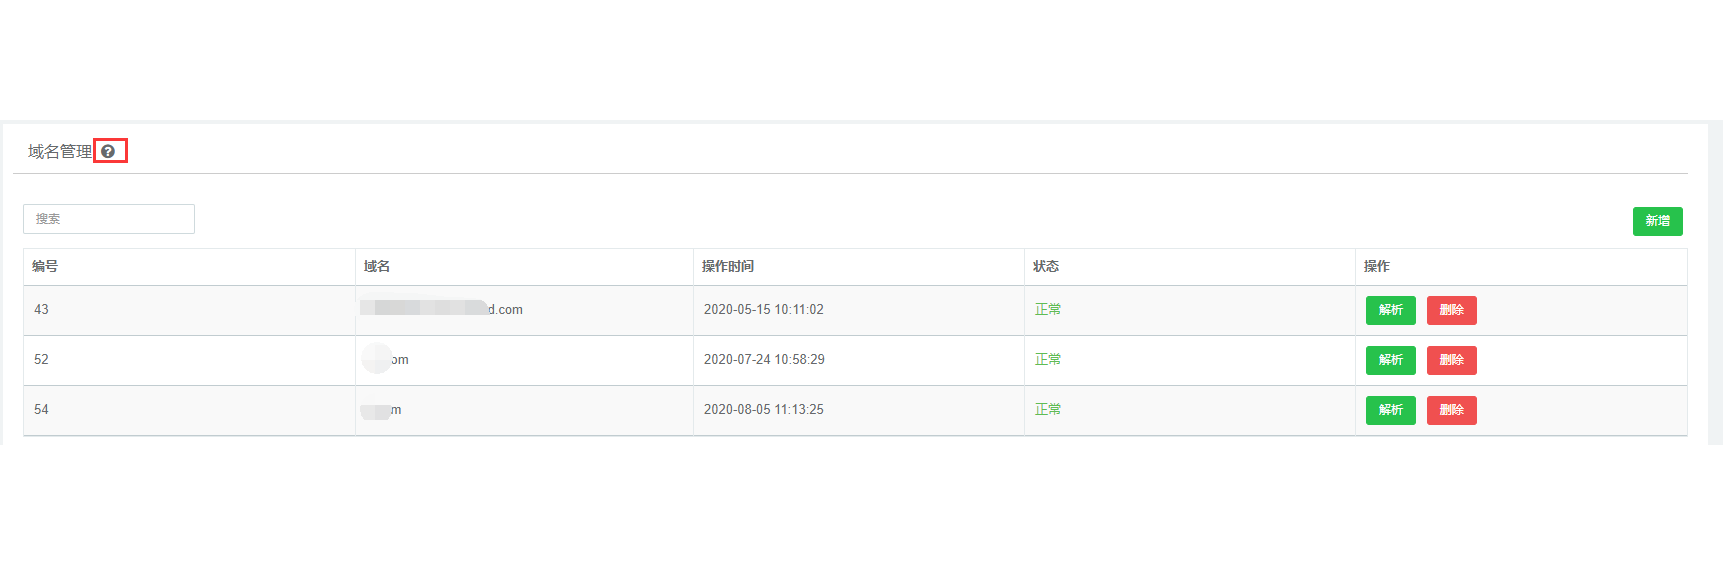Remove domain 54 using 删除
Screen dimensions: 1723x564
click(x=1451, y=410)
